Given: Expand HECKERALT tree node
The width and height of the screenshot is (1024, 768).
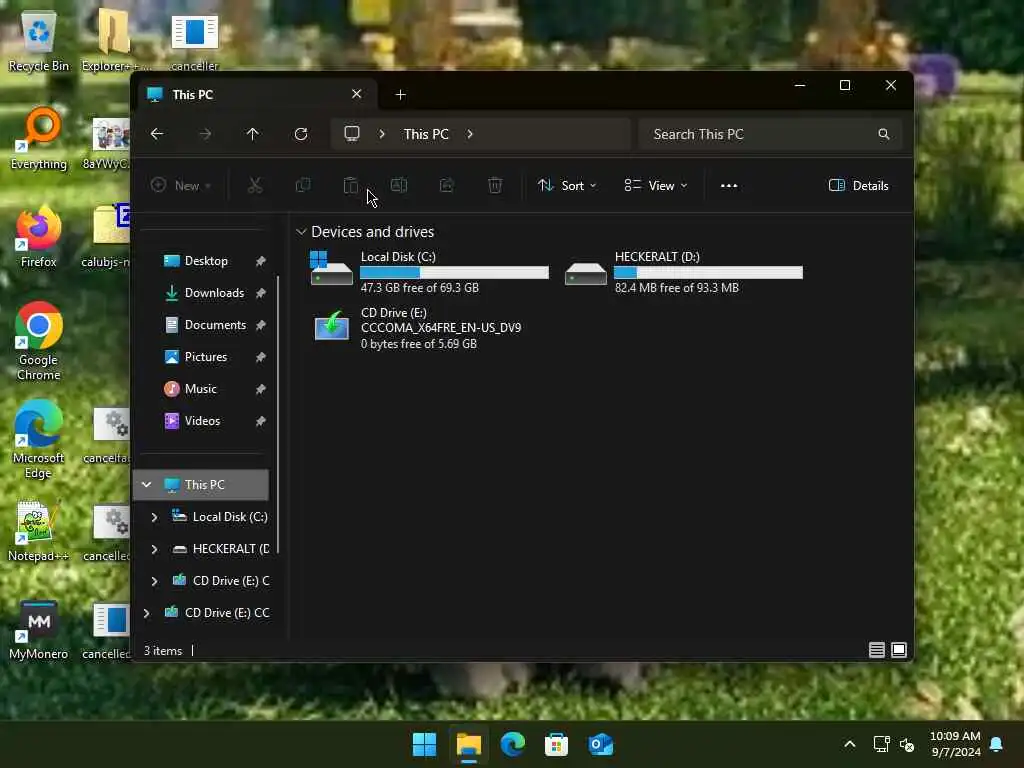Looking at the screenshot, I should [154, 549].
